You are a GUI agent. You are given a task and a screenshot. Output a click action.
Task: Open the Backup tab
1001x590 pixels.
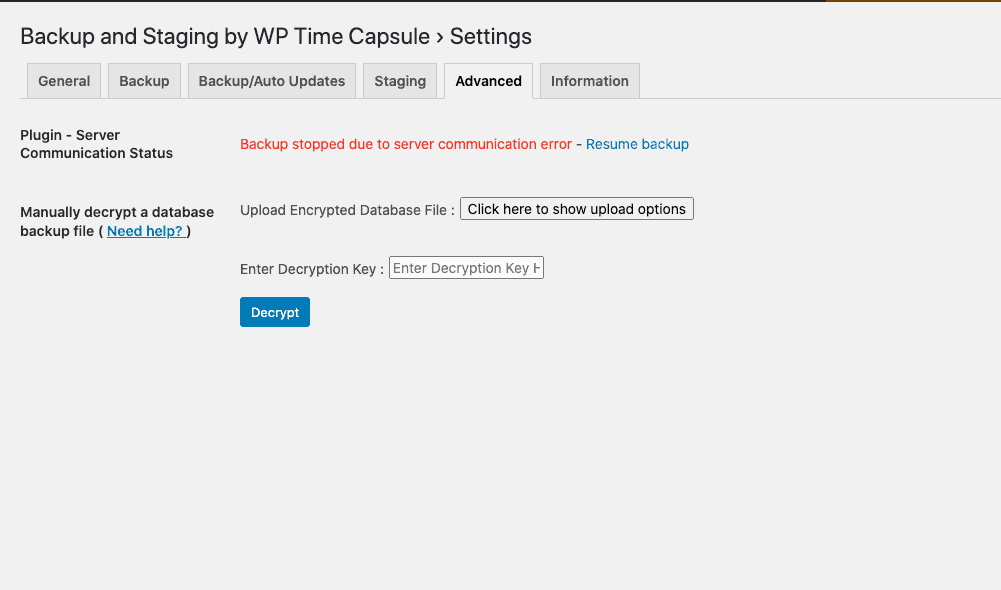tap(143, 81)
